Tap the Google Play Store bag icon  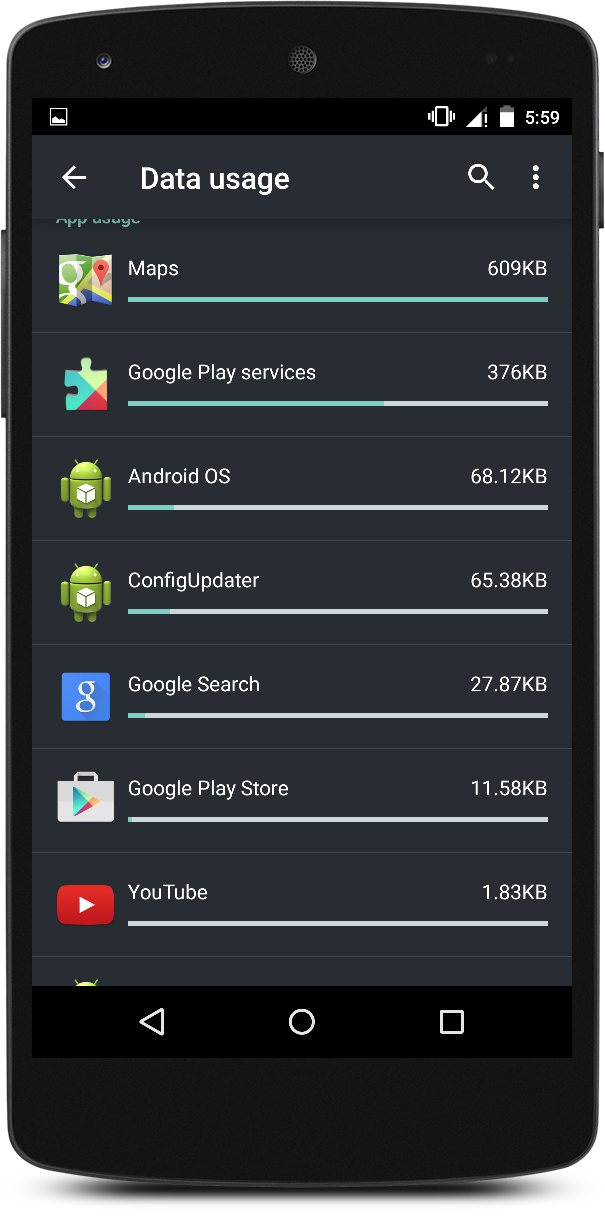pos(85,799)
